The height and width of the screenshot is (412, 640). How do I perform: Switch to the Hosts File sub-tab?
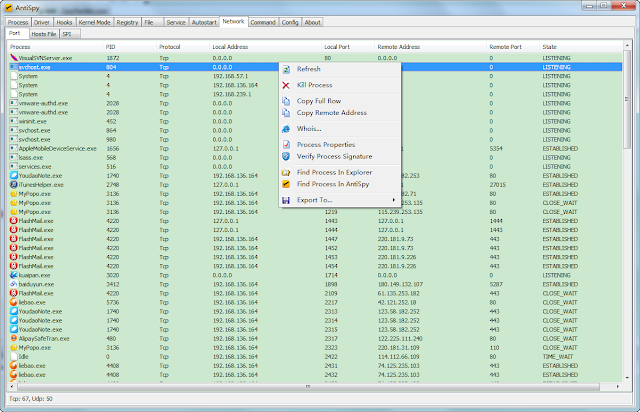point(44,34)
